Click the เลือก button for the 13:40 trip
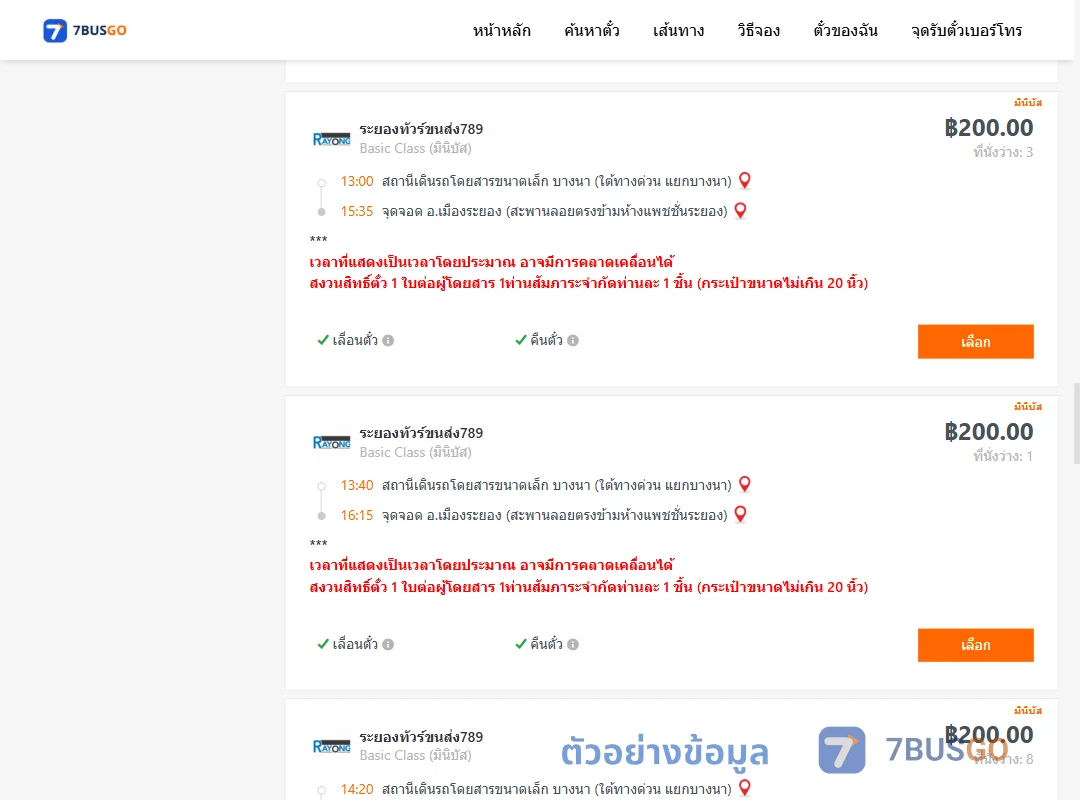The height and width of the screenshot is (800, 1080). click(975, 645)
